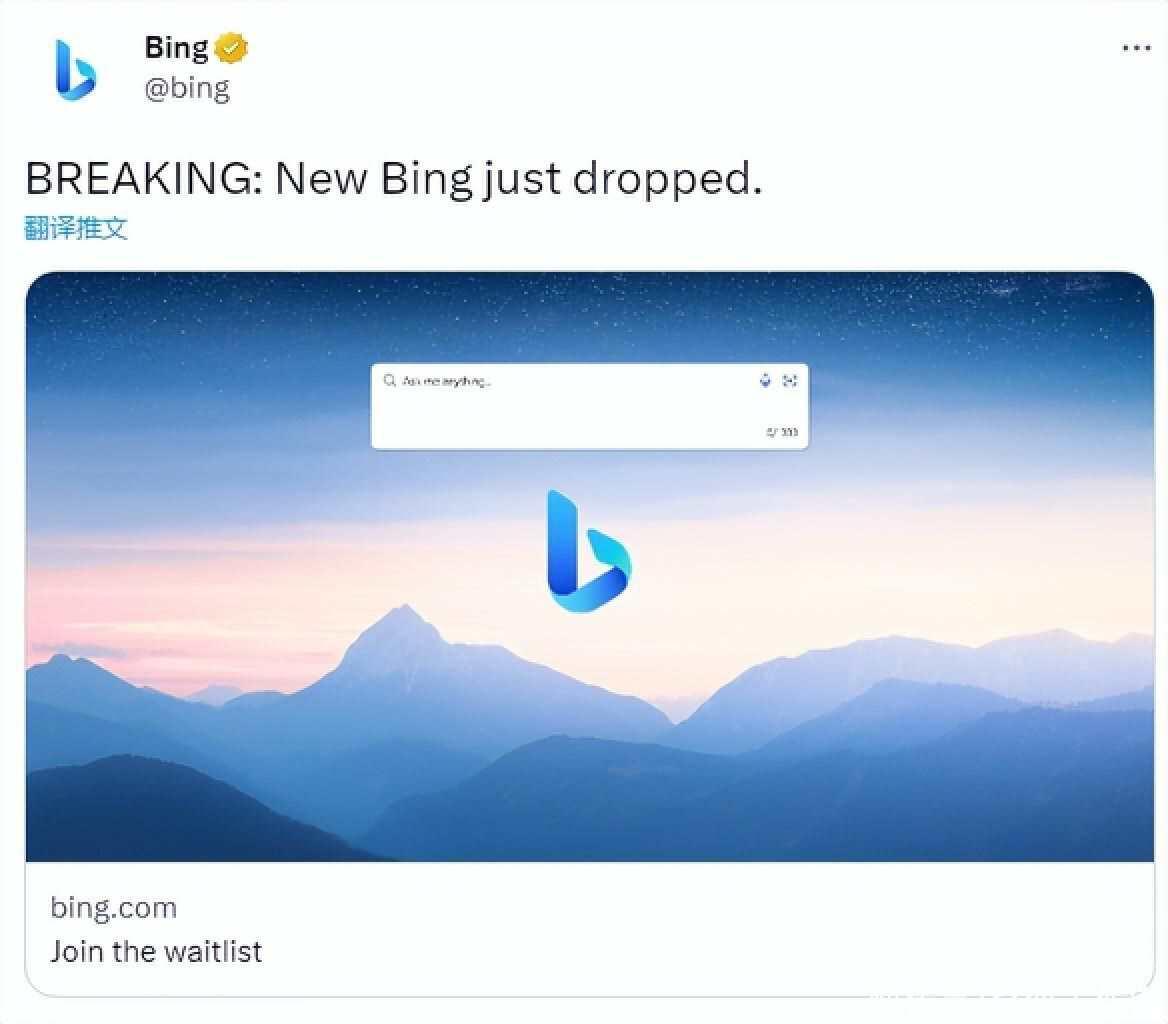
Task: Click the large Bing logo in preview
Action: click(x=588, y=551)
